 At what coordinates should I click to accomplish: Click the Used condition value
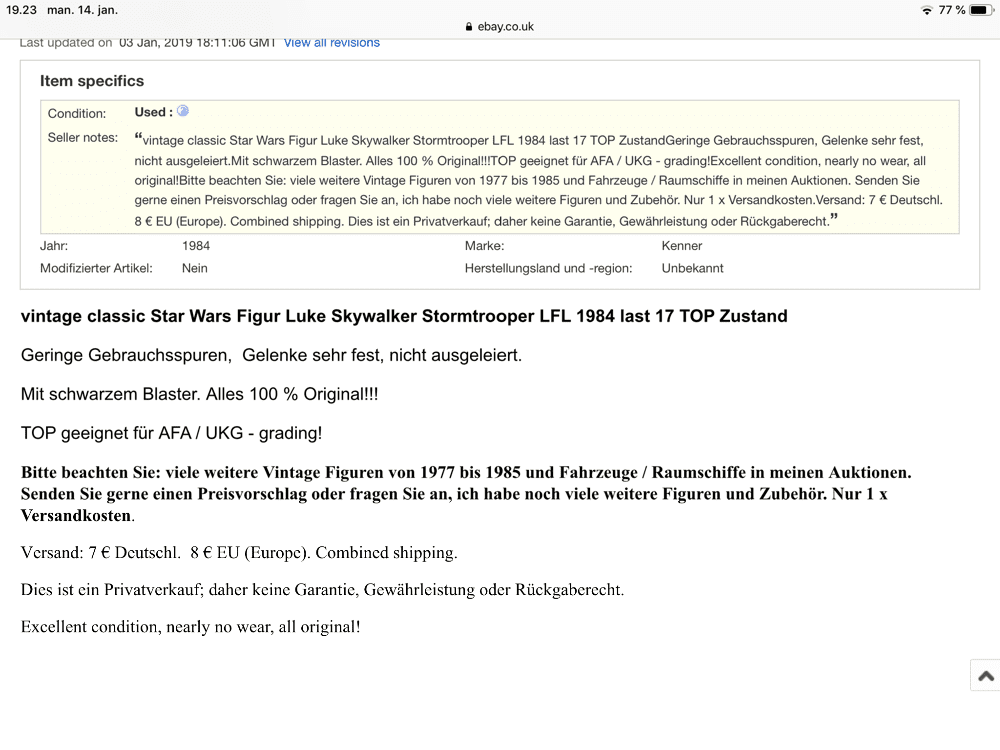click(x=153, y=112)
